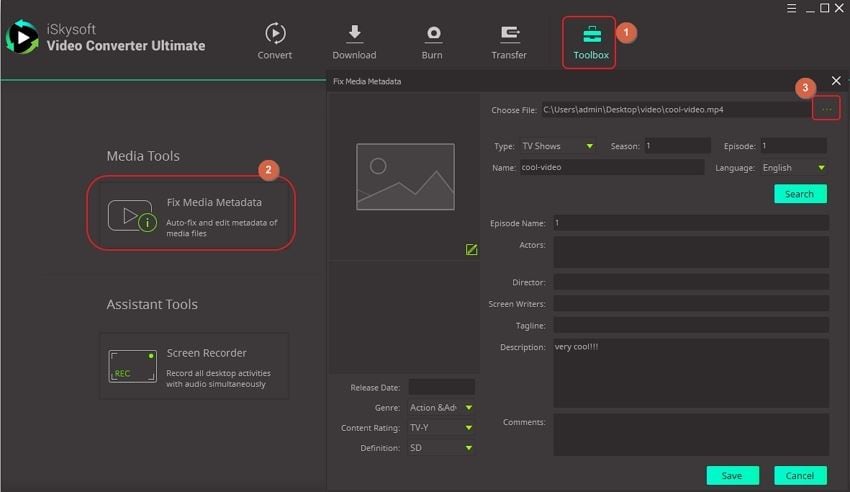The width and height of the screenshot is (850, 492).
Task: Click the Choose File path field
Action: (x=676, y=109)
